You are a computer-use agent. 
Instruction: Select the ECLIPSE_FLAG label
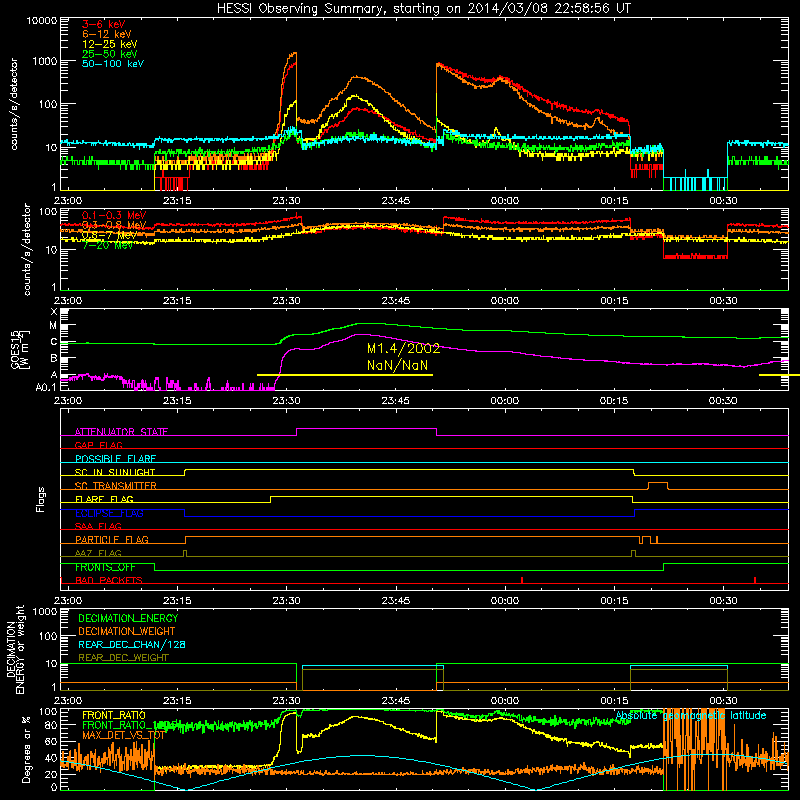pyautogui.click(x=109, y=513)
